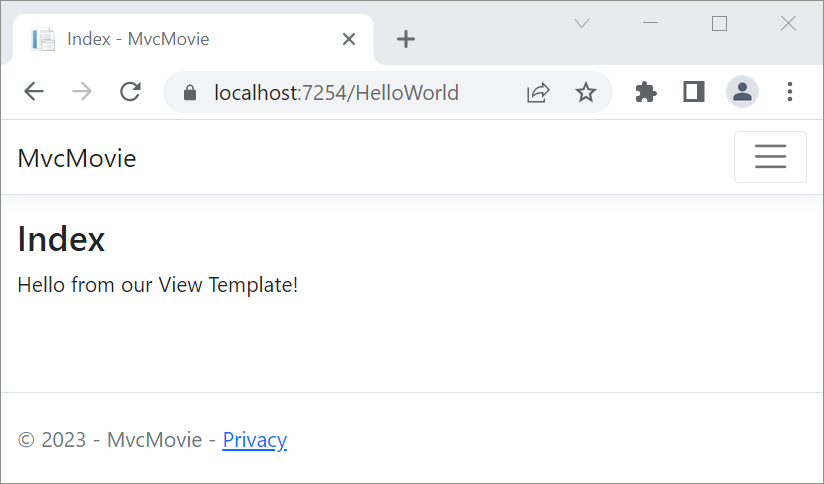Close the Index - MvcMovie tab

(349, 39)
